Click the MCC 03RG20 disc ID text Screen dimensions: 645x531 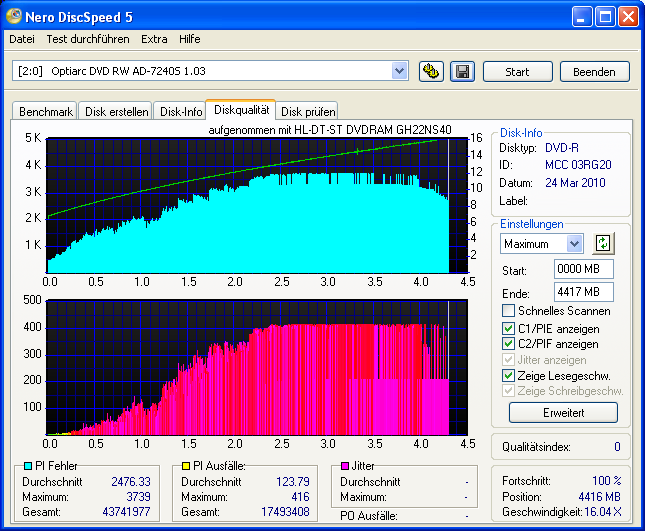tap(578, 165)
